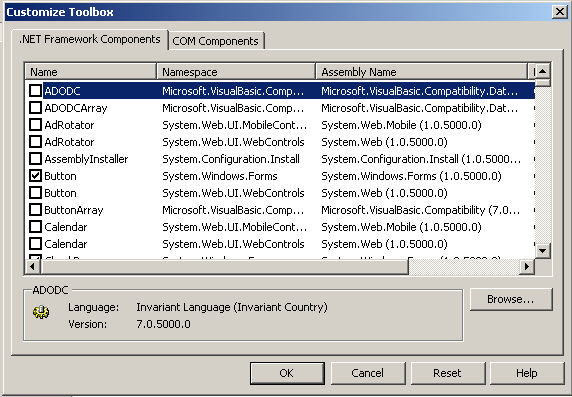Click System.Windows.Forms namespace cell

[220, 176]
